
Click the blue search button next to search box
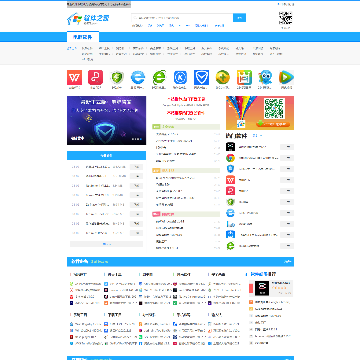point(239,18)
